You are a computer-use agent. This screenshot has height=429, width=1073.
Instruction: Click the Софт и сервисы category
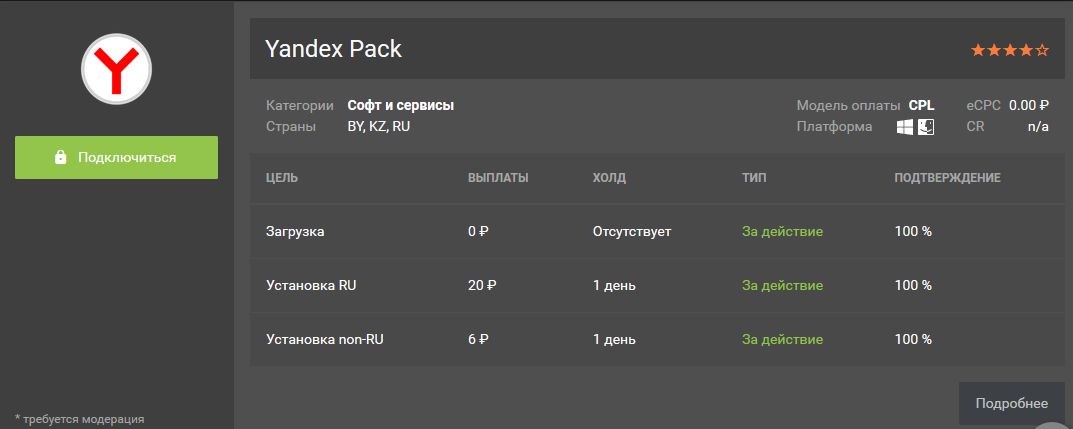(x=400, y=105)
